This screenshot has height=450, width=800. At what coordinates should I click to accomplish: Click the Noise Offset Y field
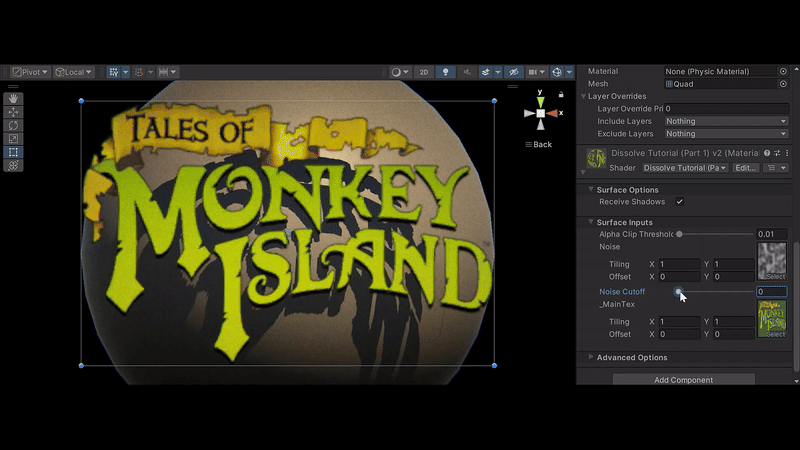click(x=733, y=277)
